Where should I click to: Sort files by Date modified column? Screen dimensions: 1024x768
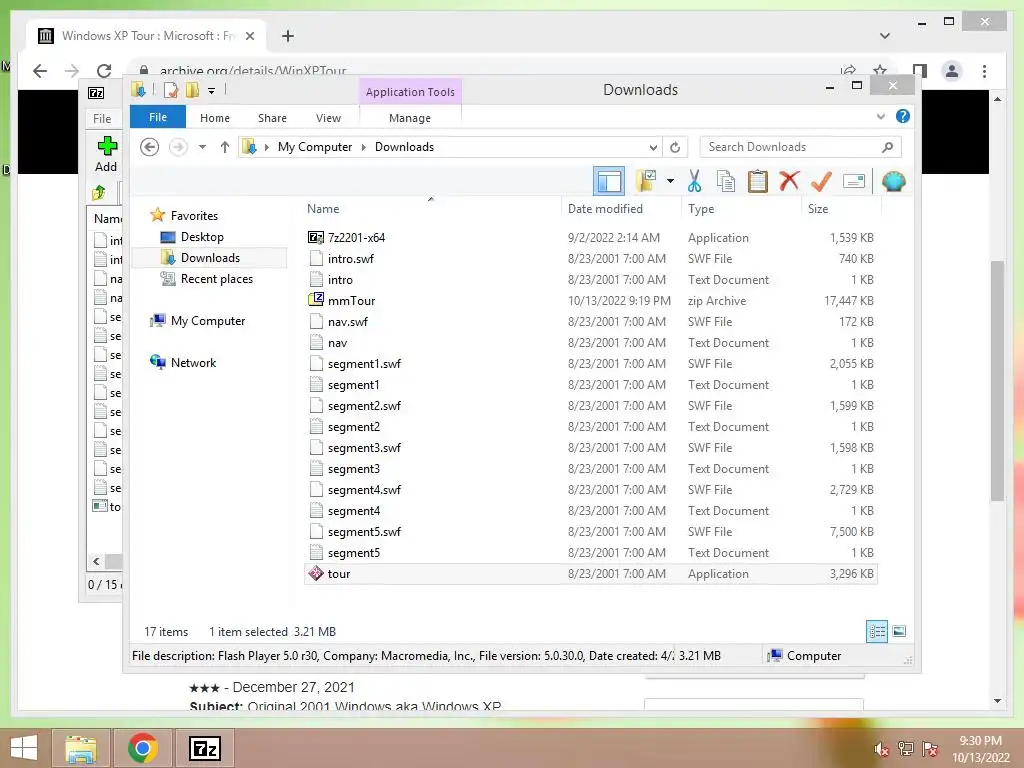pos(605,209)
